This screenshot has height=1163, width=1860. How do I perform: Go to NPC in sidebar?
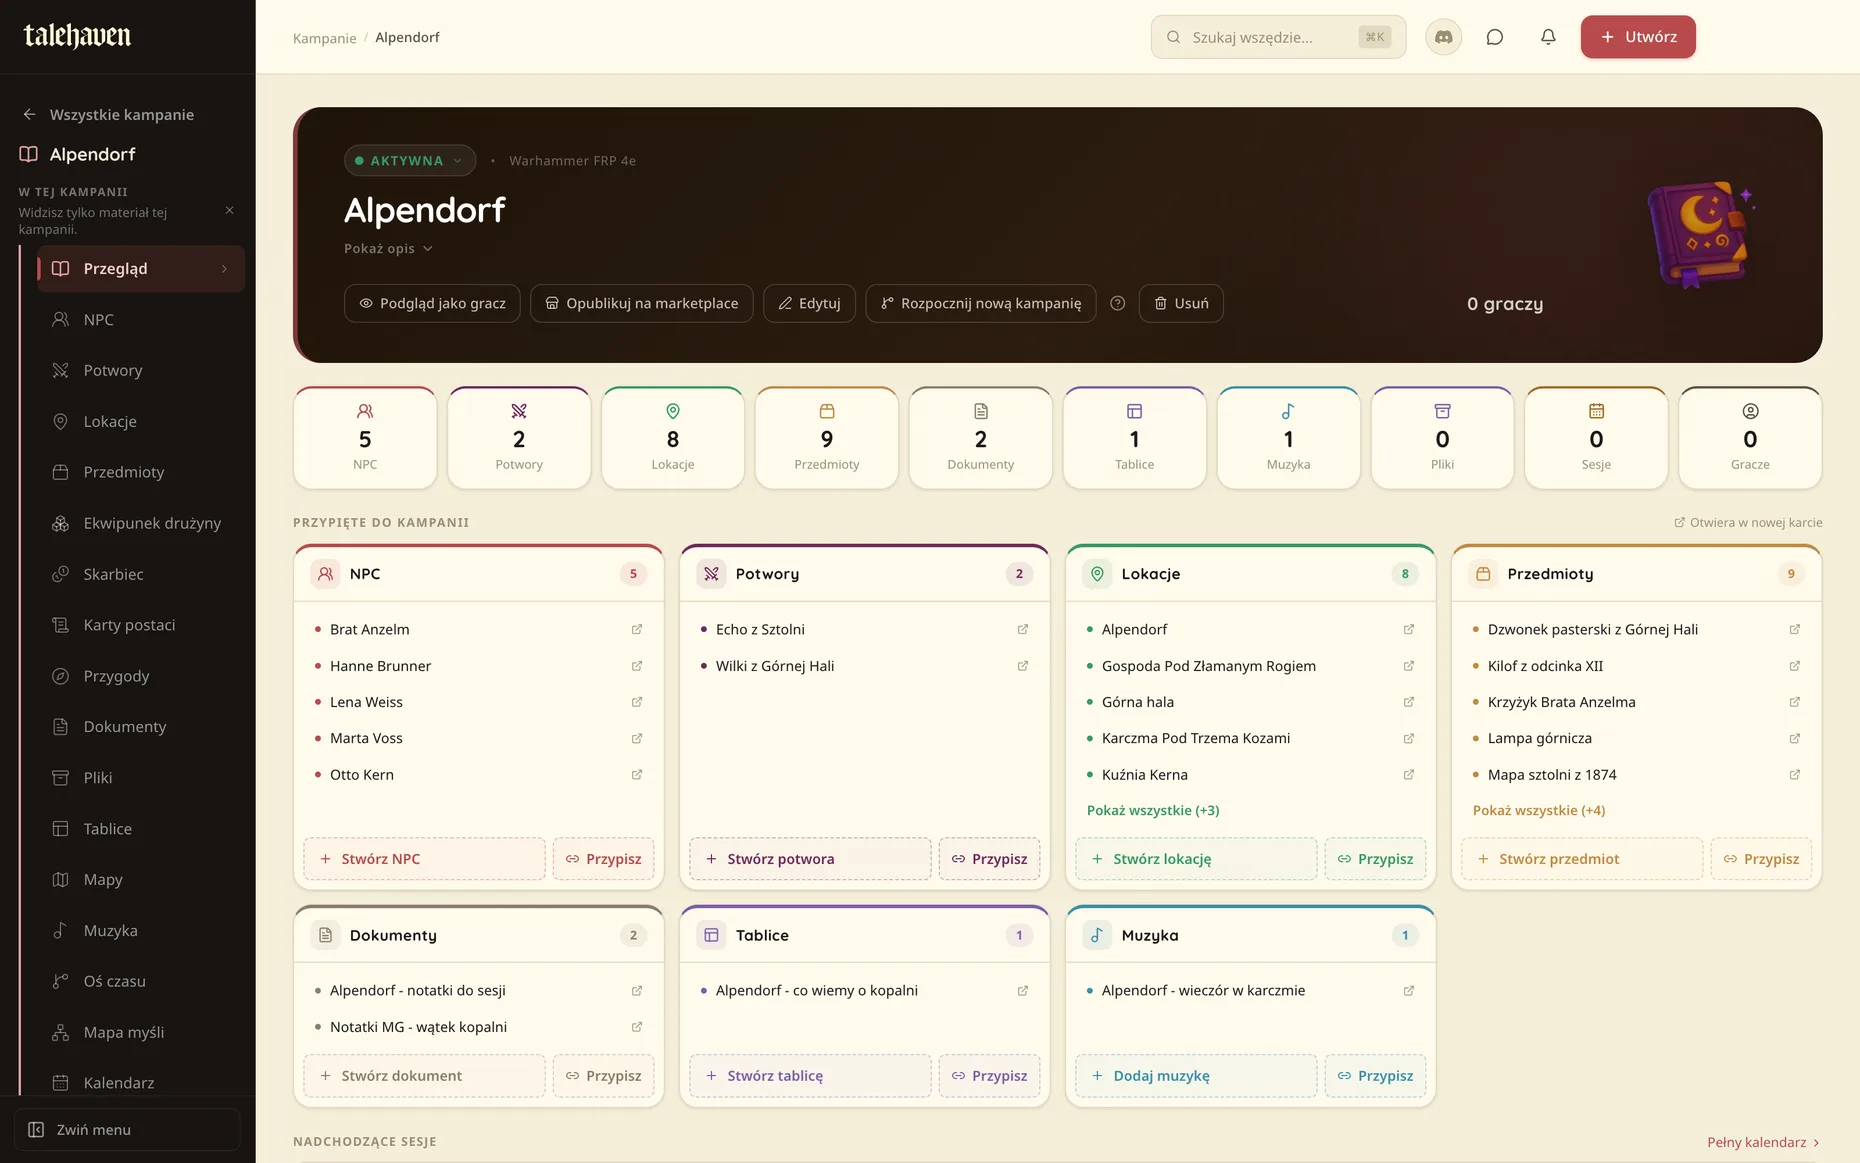pos(141,319)
